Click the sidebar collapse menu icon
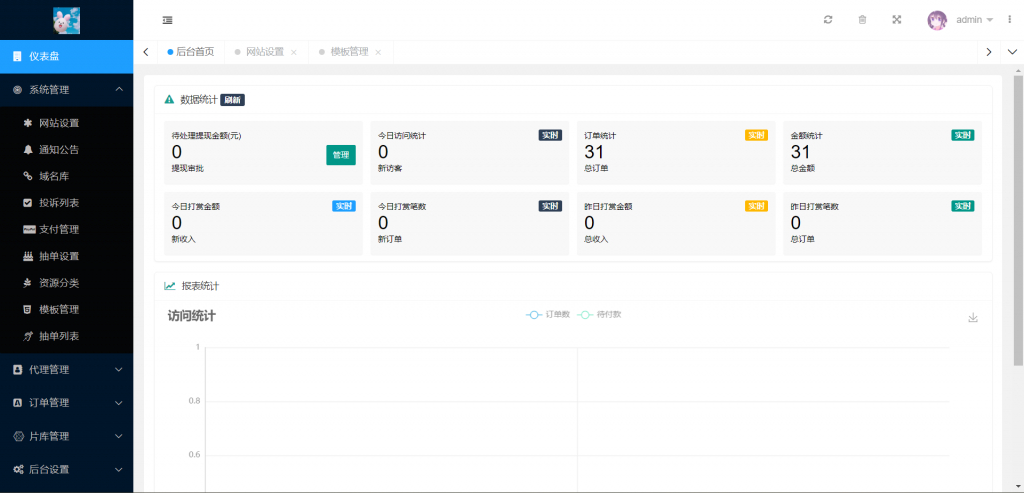The image size is (1024, 493). (166, 20)
